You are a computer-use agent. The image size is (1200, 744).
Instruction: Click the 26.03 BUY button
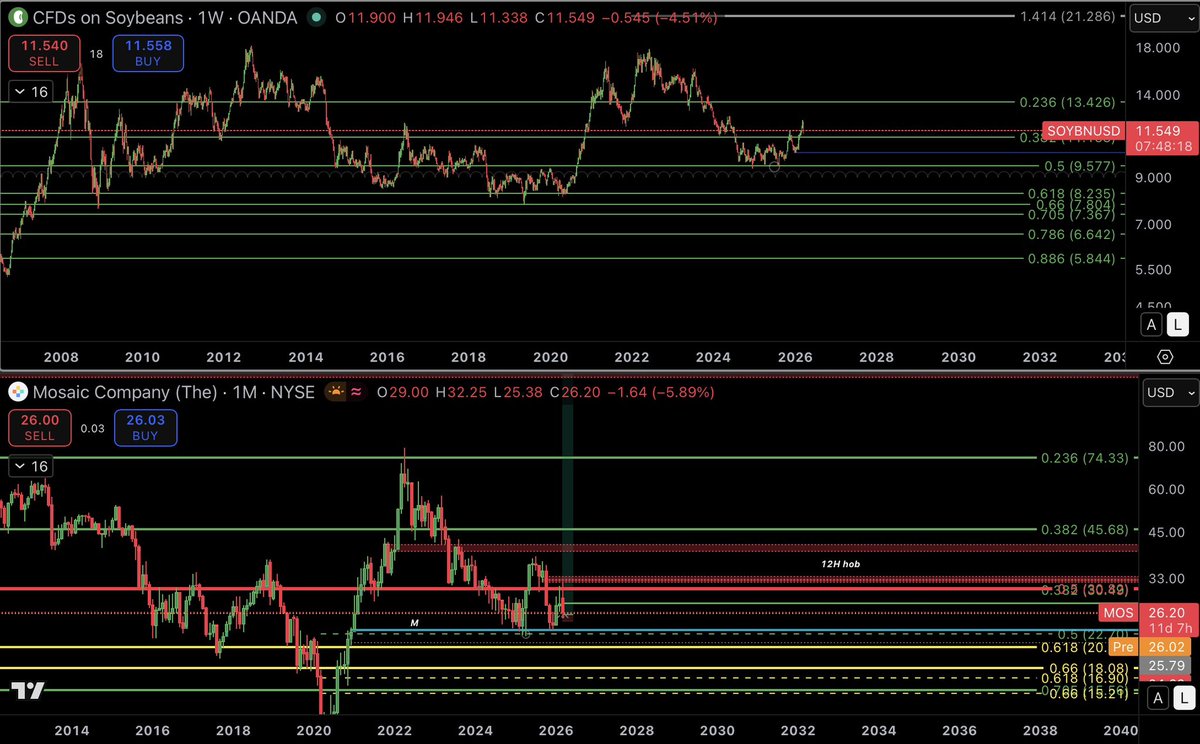[144, 427]
